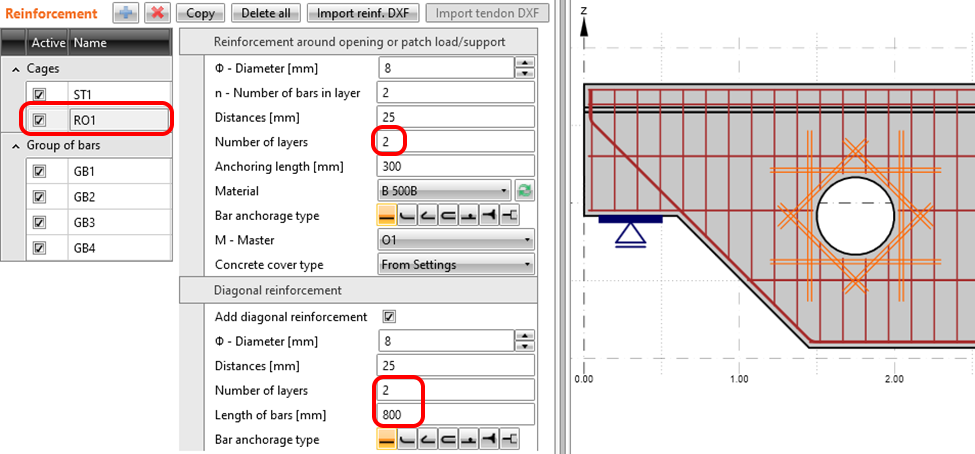Select the GB2 bar group
This screenshot has height=454, width=975.
pyautogui.click(x=97, y=197)
